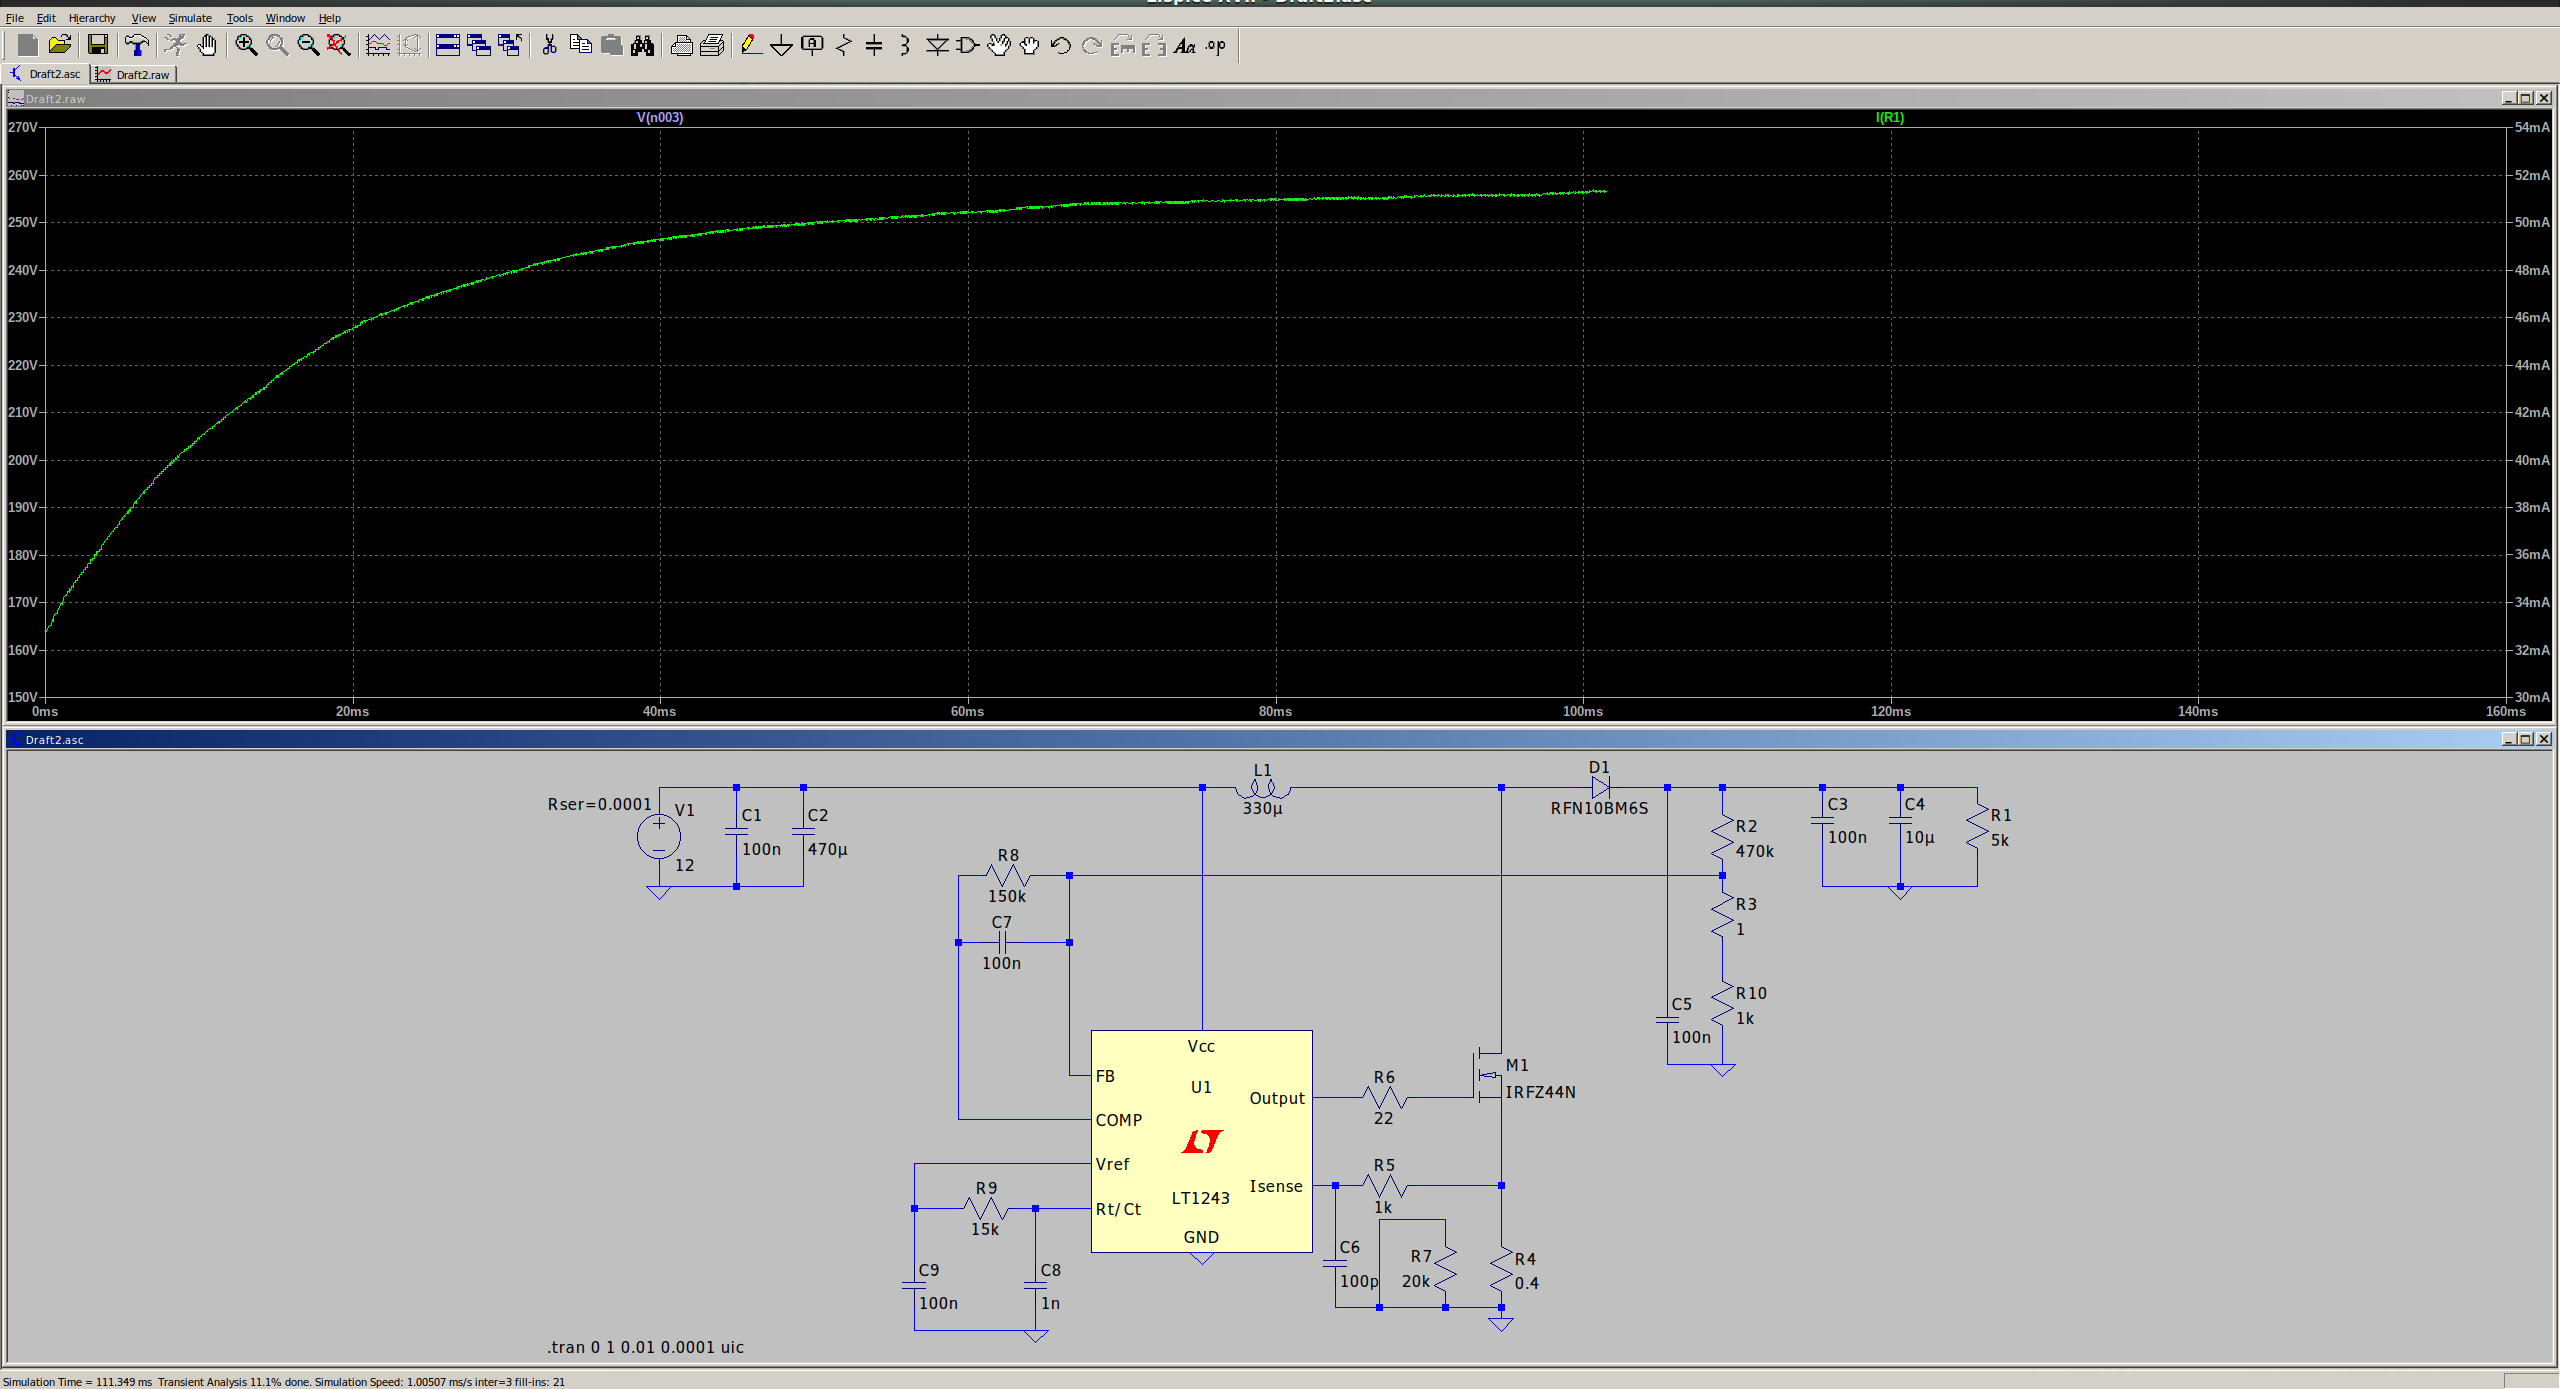Click the Find binoculars icon
Screen dimensions: 2560x1389
click(x=642, y=45)
